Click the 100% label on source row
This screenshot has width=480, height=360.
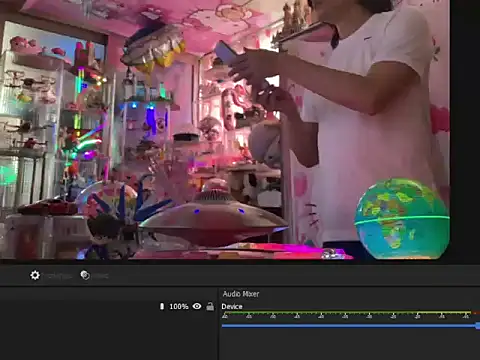tap(179, 306)
